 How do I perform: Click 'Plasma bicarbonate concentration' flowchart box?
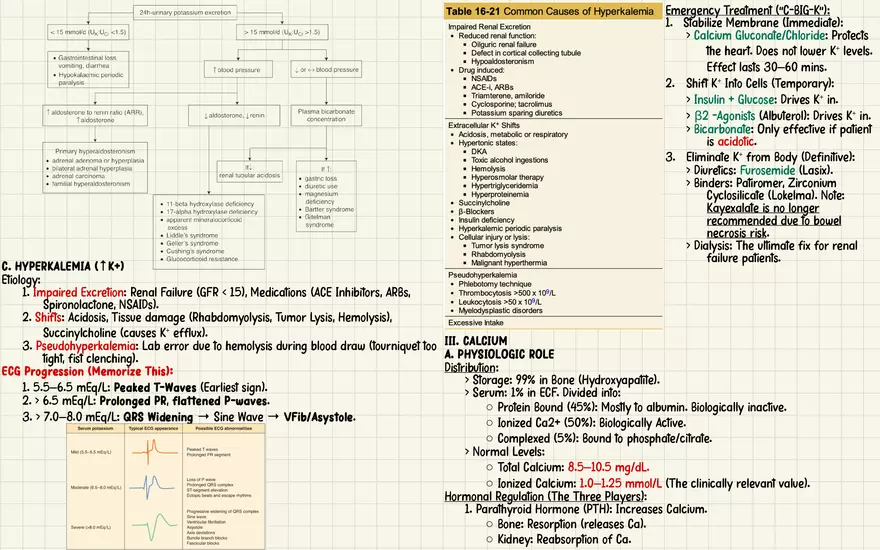326,115
